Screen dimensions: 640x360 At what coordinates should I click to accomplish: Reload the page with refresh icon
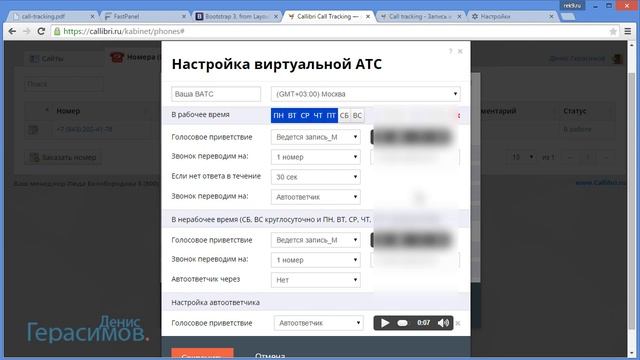point(41,31)
